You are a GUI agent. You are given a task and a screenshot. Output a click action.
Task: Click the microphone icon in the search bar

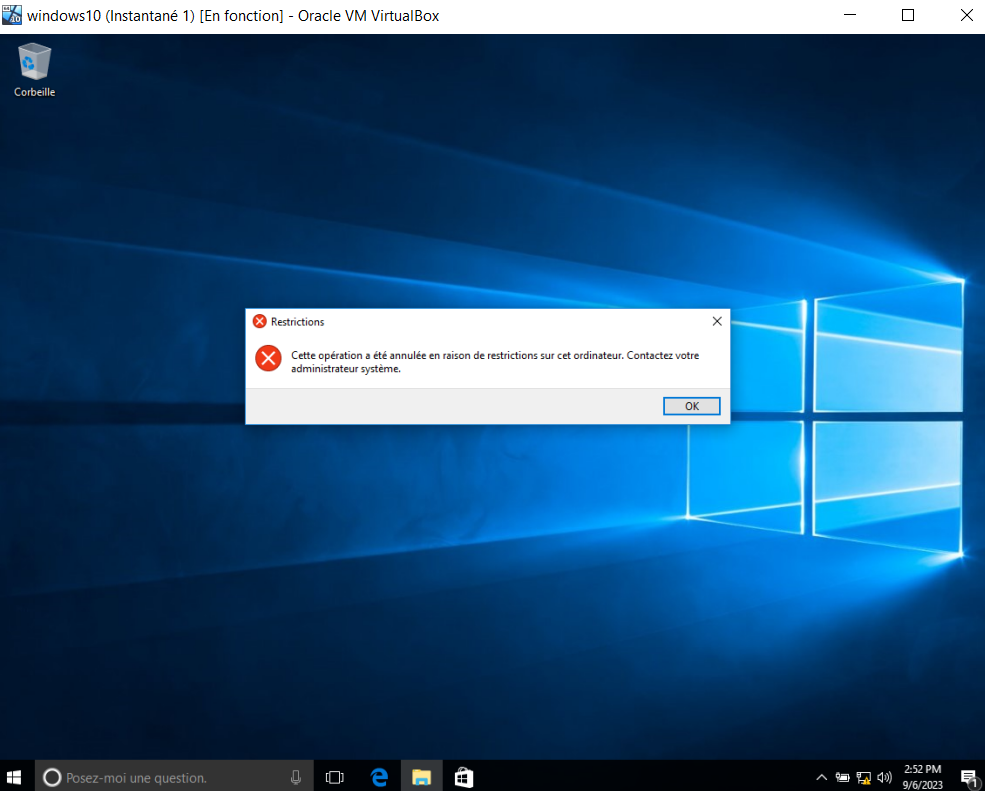point(295,776)
